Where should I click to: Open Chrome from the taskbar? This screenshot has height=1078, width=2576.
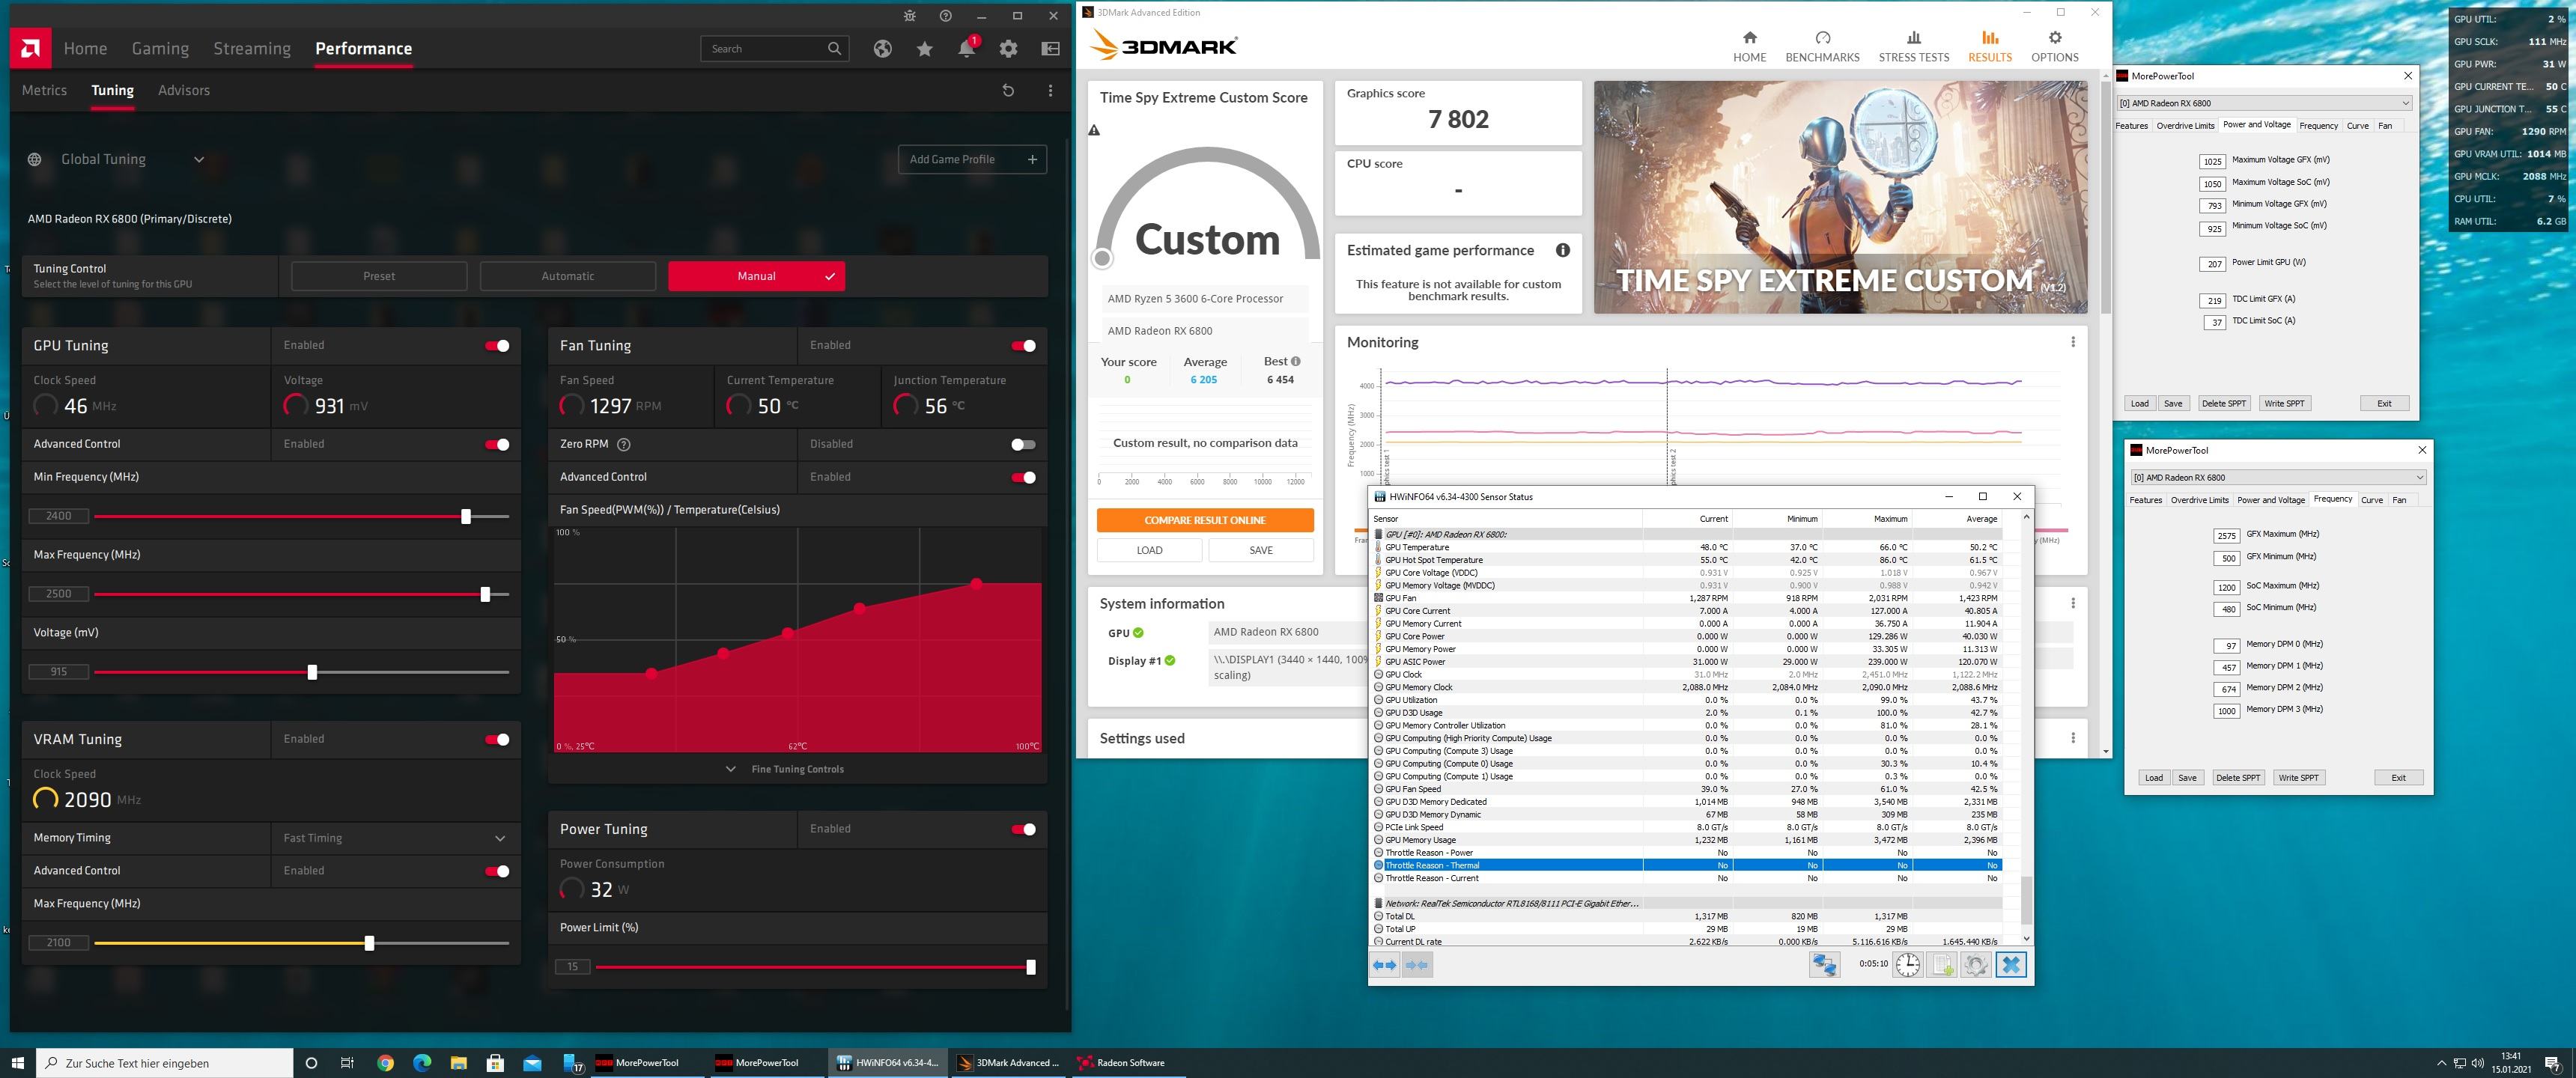coord(385,1063)
